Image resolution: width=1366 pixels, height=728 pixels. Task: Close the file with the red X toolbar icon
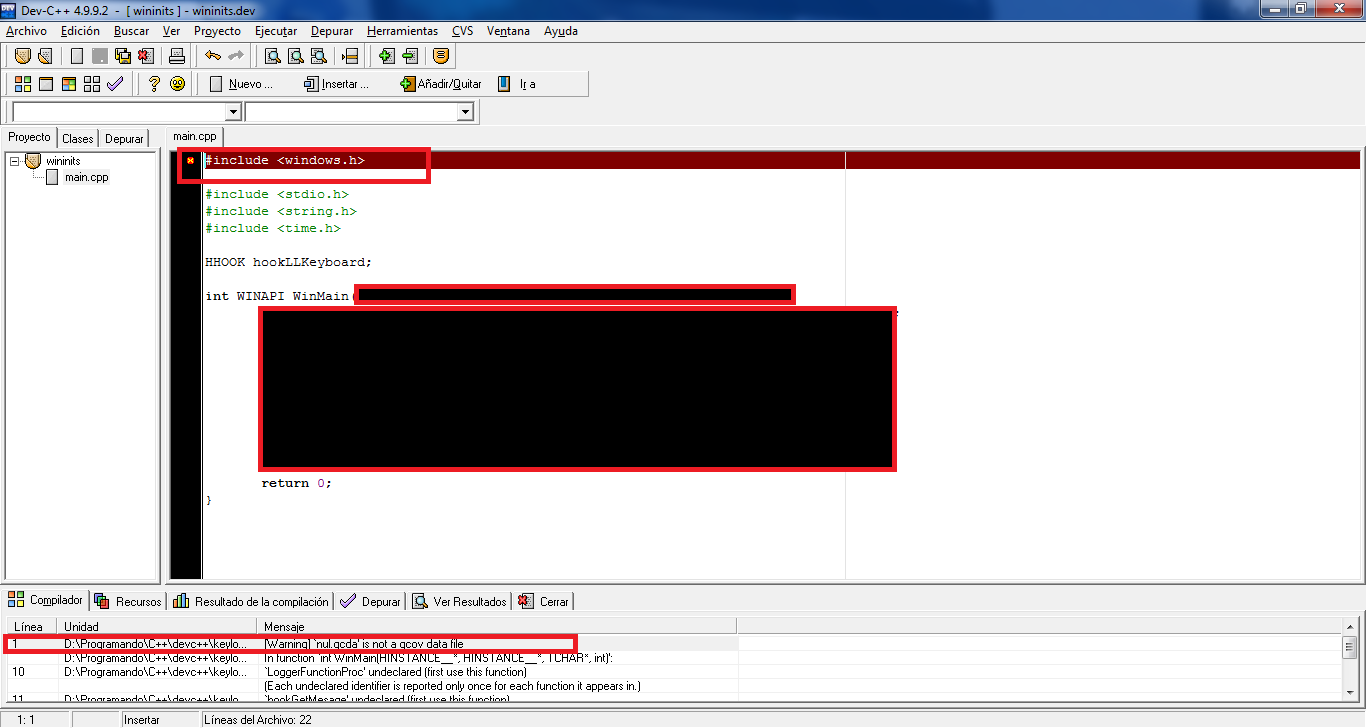146,56
